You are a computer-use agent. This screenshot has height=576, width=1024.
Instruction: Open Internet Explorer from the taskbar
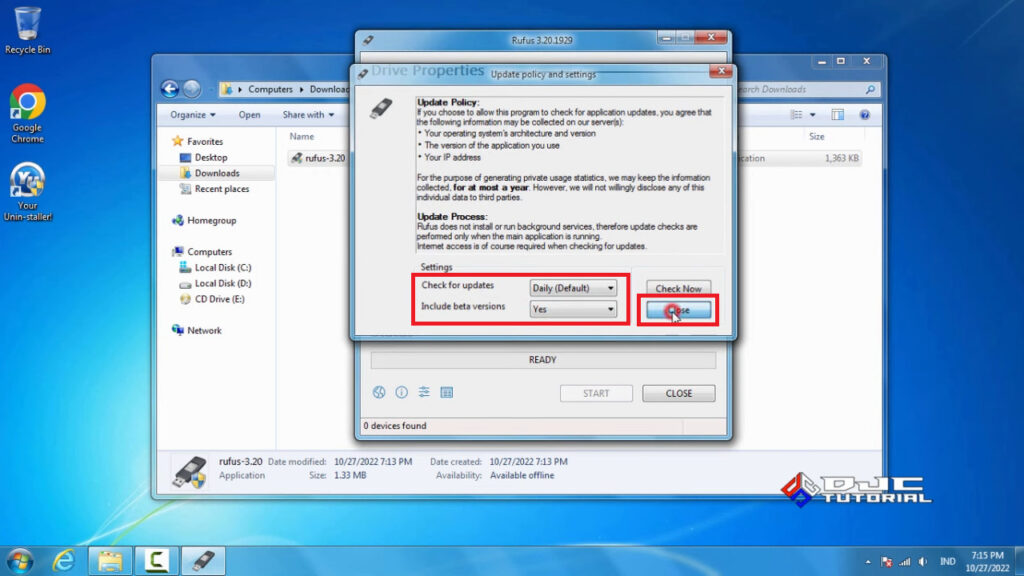pyautogui.click(x=62, y=560)
